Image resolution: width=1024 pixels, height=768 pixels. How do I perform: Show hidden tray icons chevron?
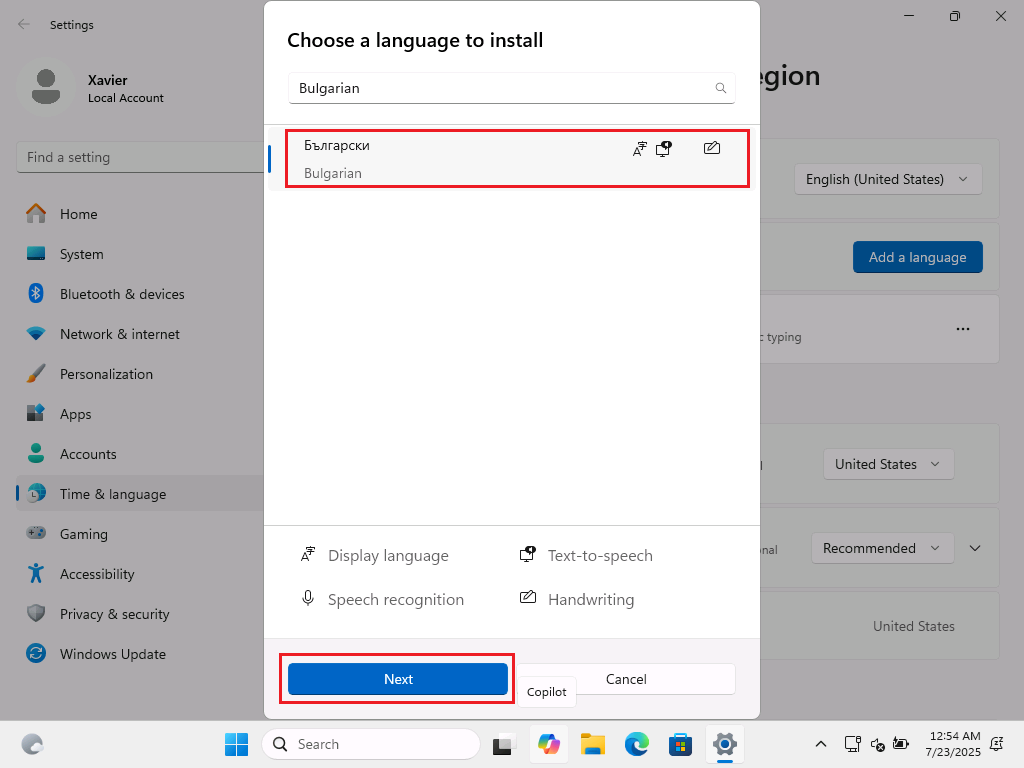click(x=821, y=744)
